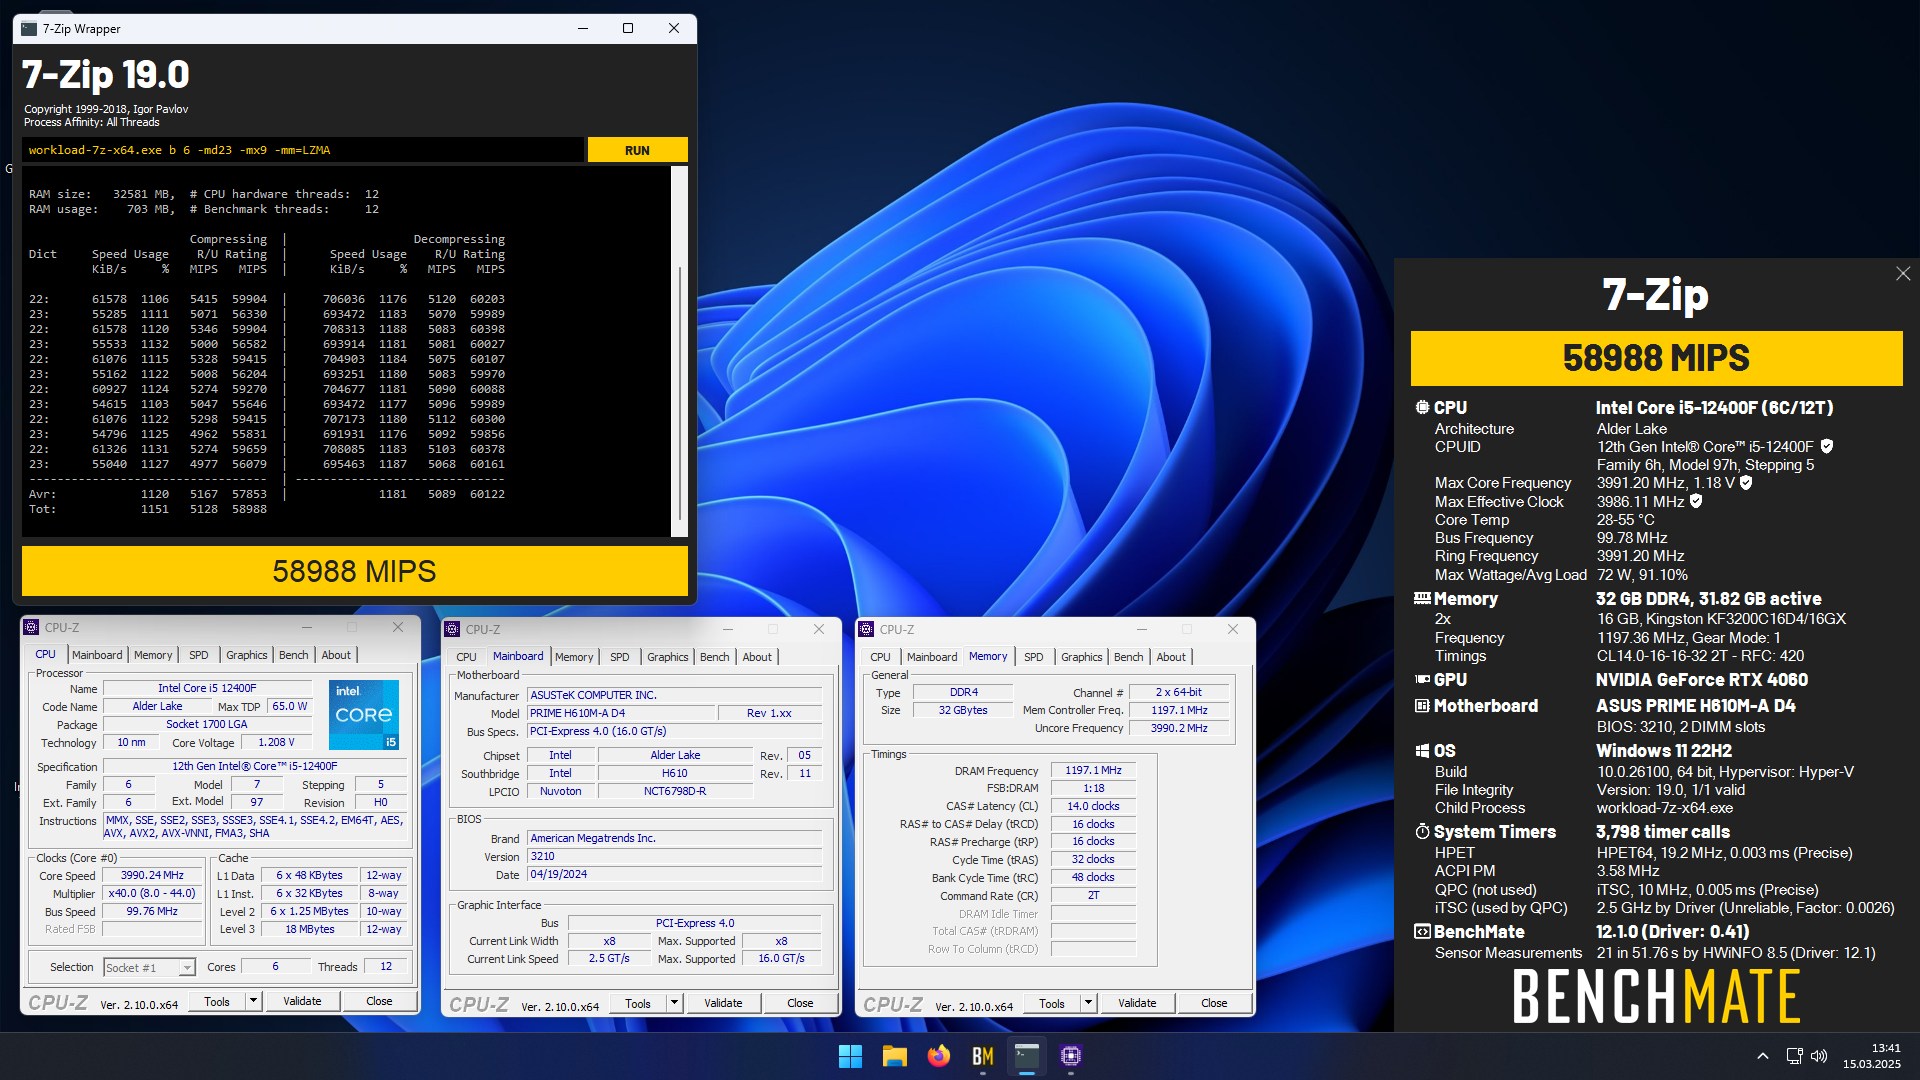The width and height of the screenshot is (1920, 1080).
Task: Click Validate in mainboard CPU-Z window
Action: click(723, 1003)
